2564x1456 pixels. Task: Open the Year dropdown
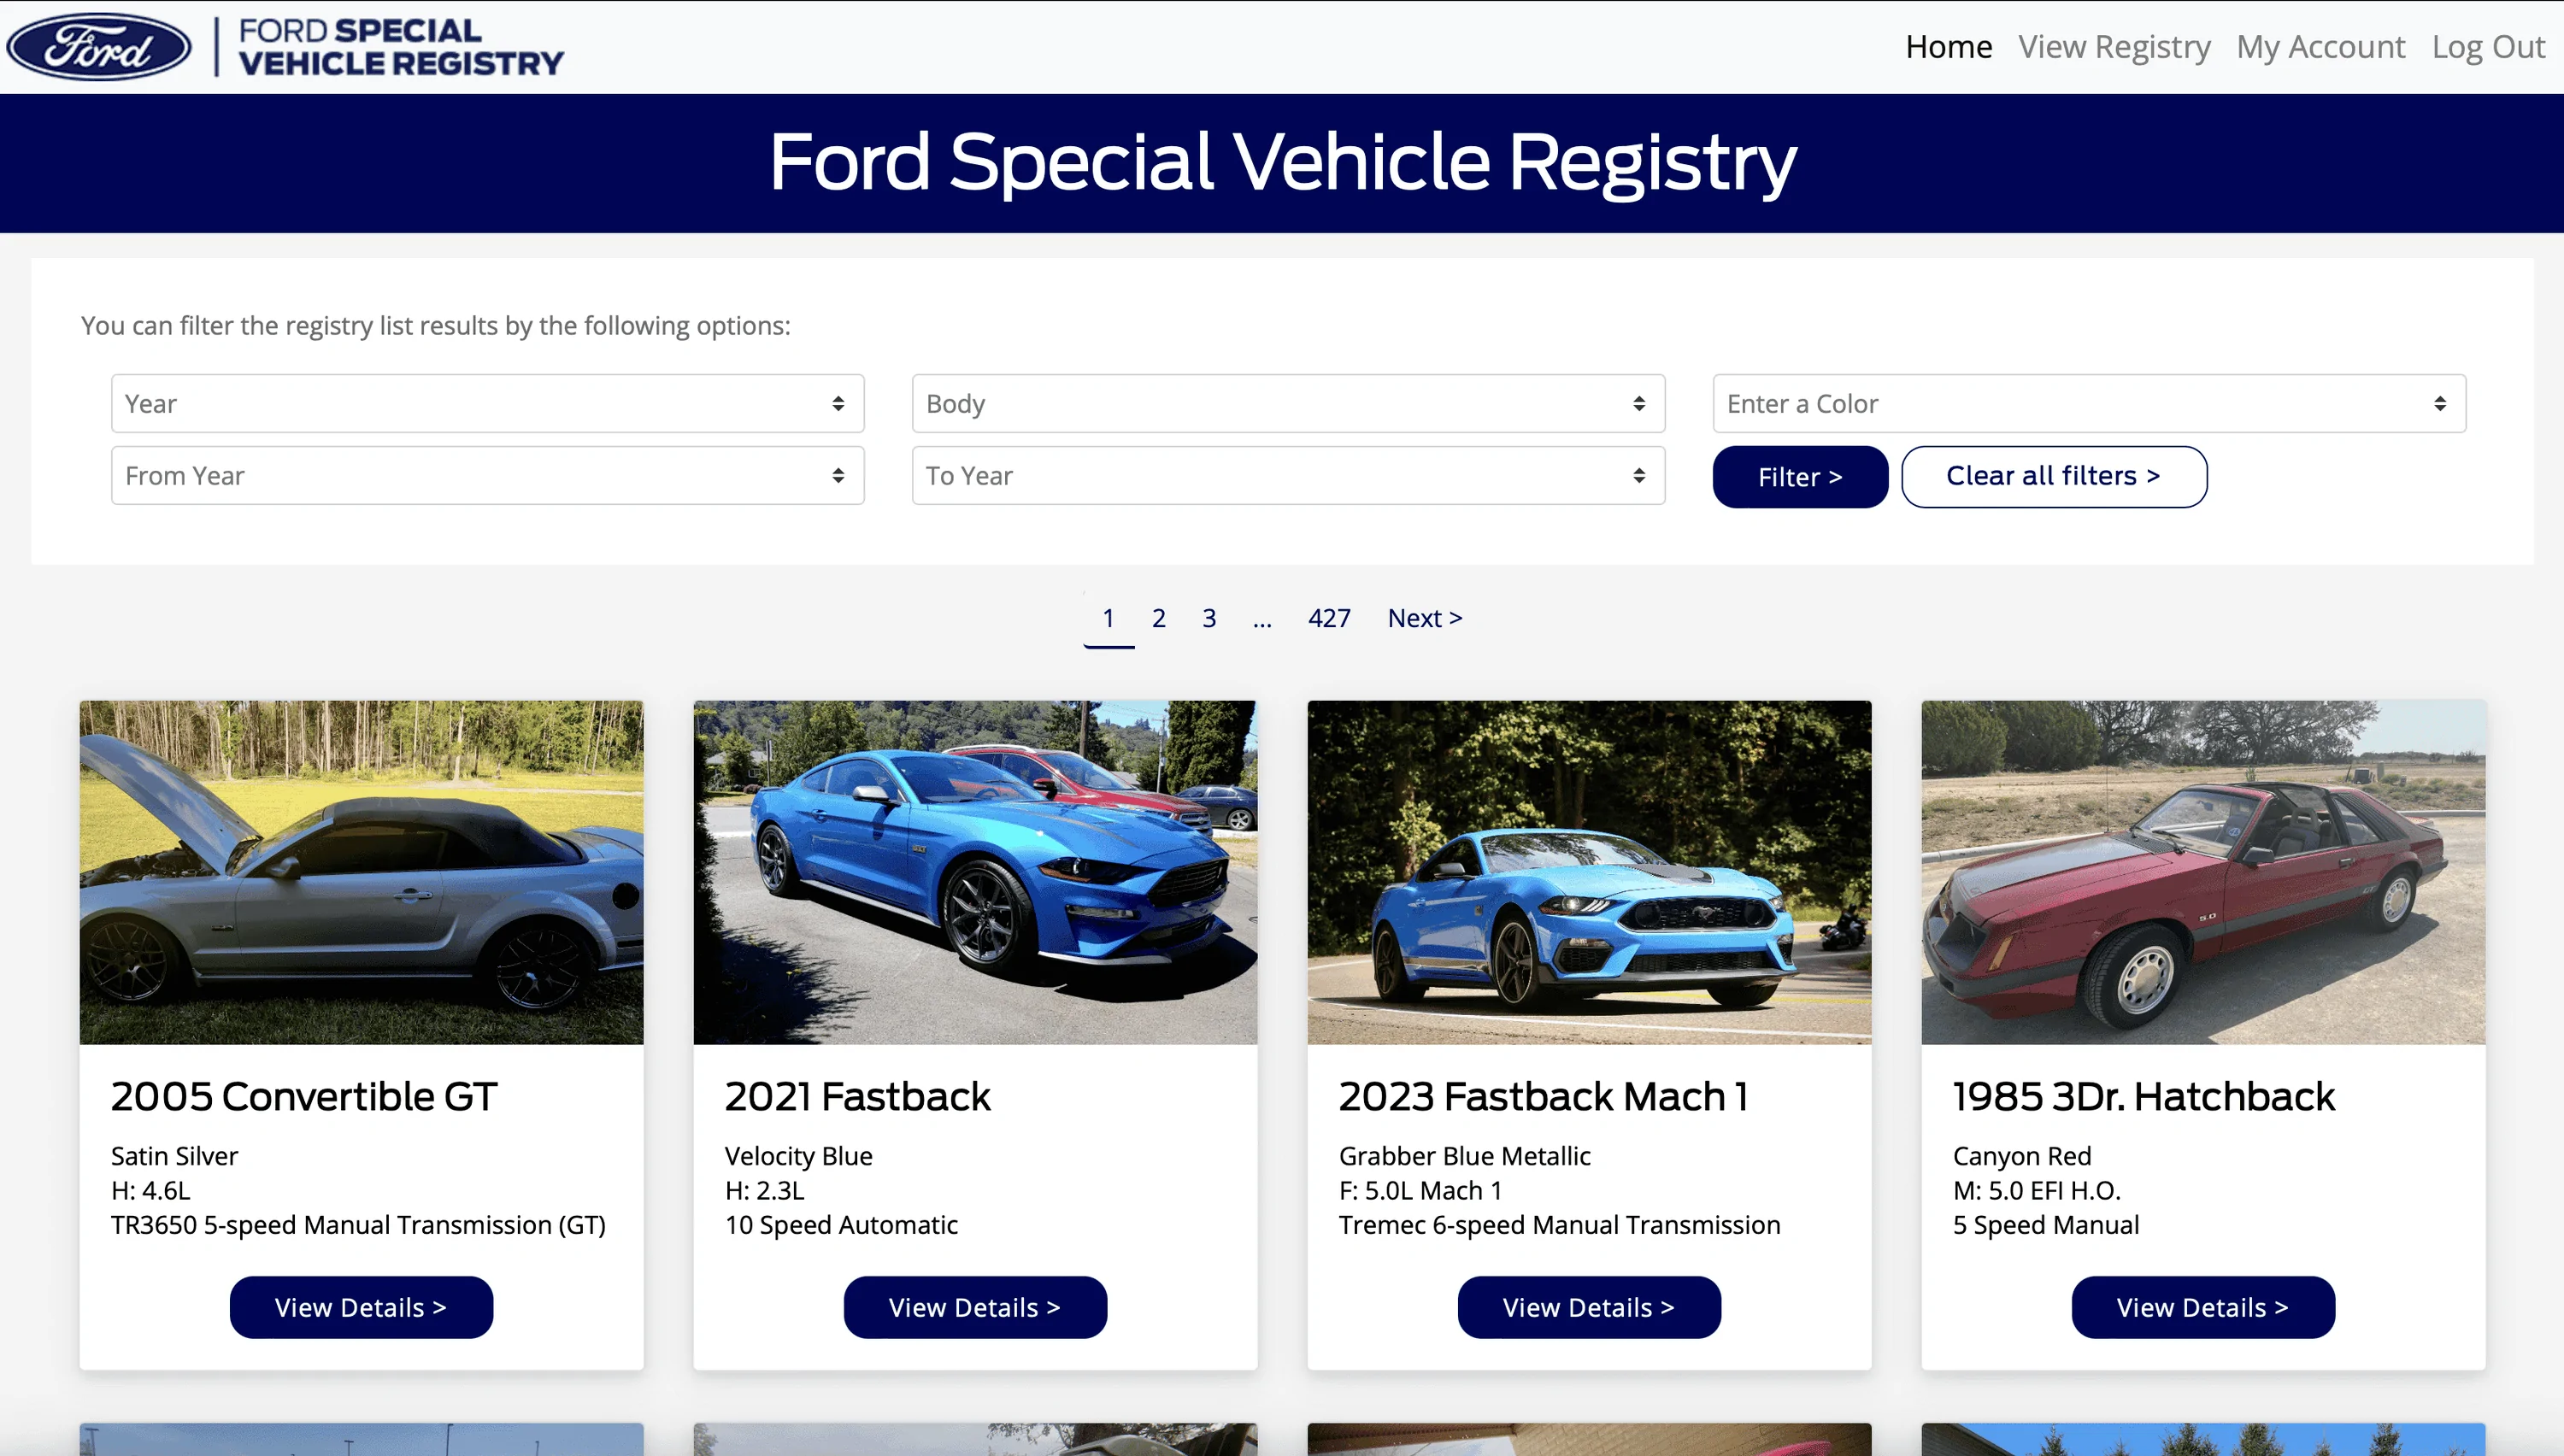(488, 403)
